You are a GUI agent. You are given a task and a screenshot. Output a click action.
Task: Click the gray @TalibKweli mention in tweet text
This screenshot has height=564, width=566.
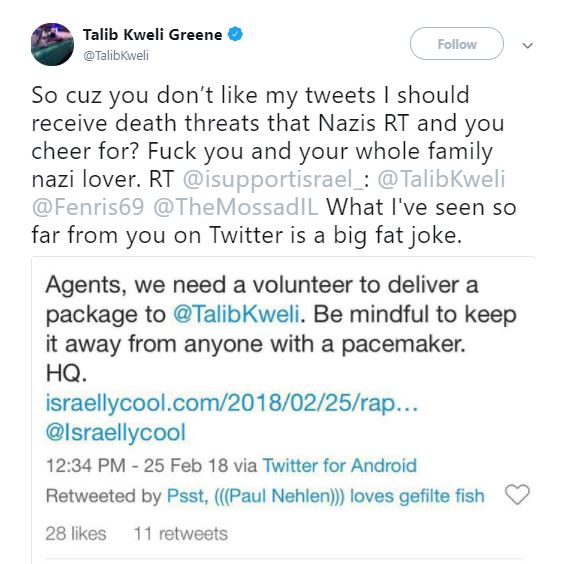click(441, 179)
